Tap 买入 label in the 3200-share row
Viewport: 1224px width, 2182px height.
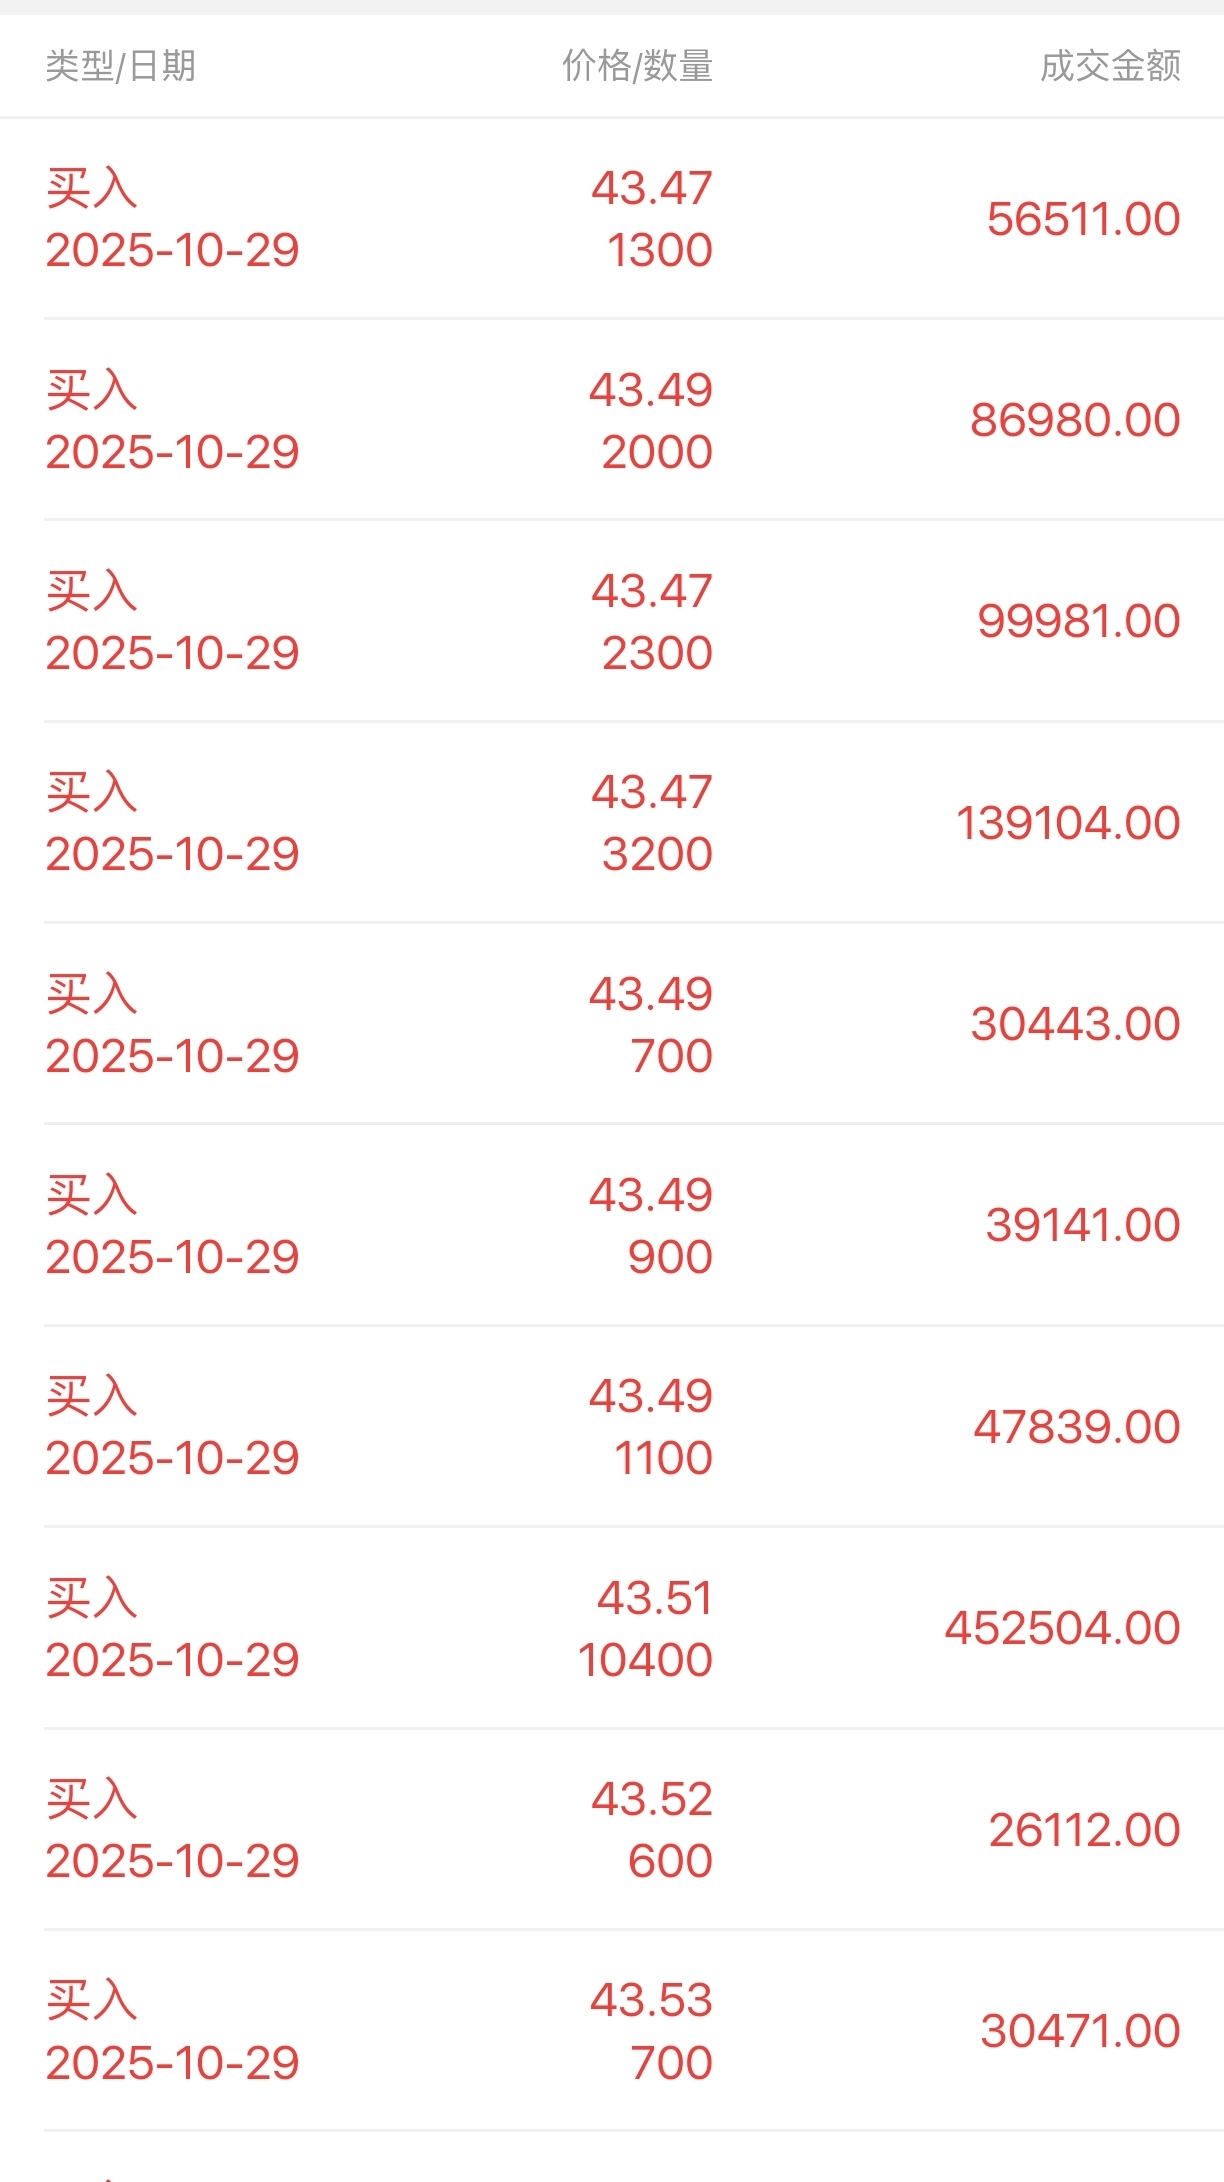(91, 792)
